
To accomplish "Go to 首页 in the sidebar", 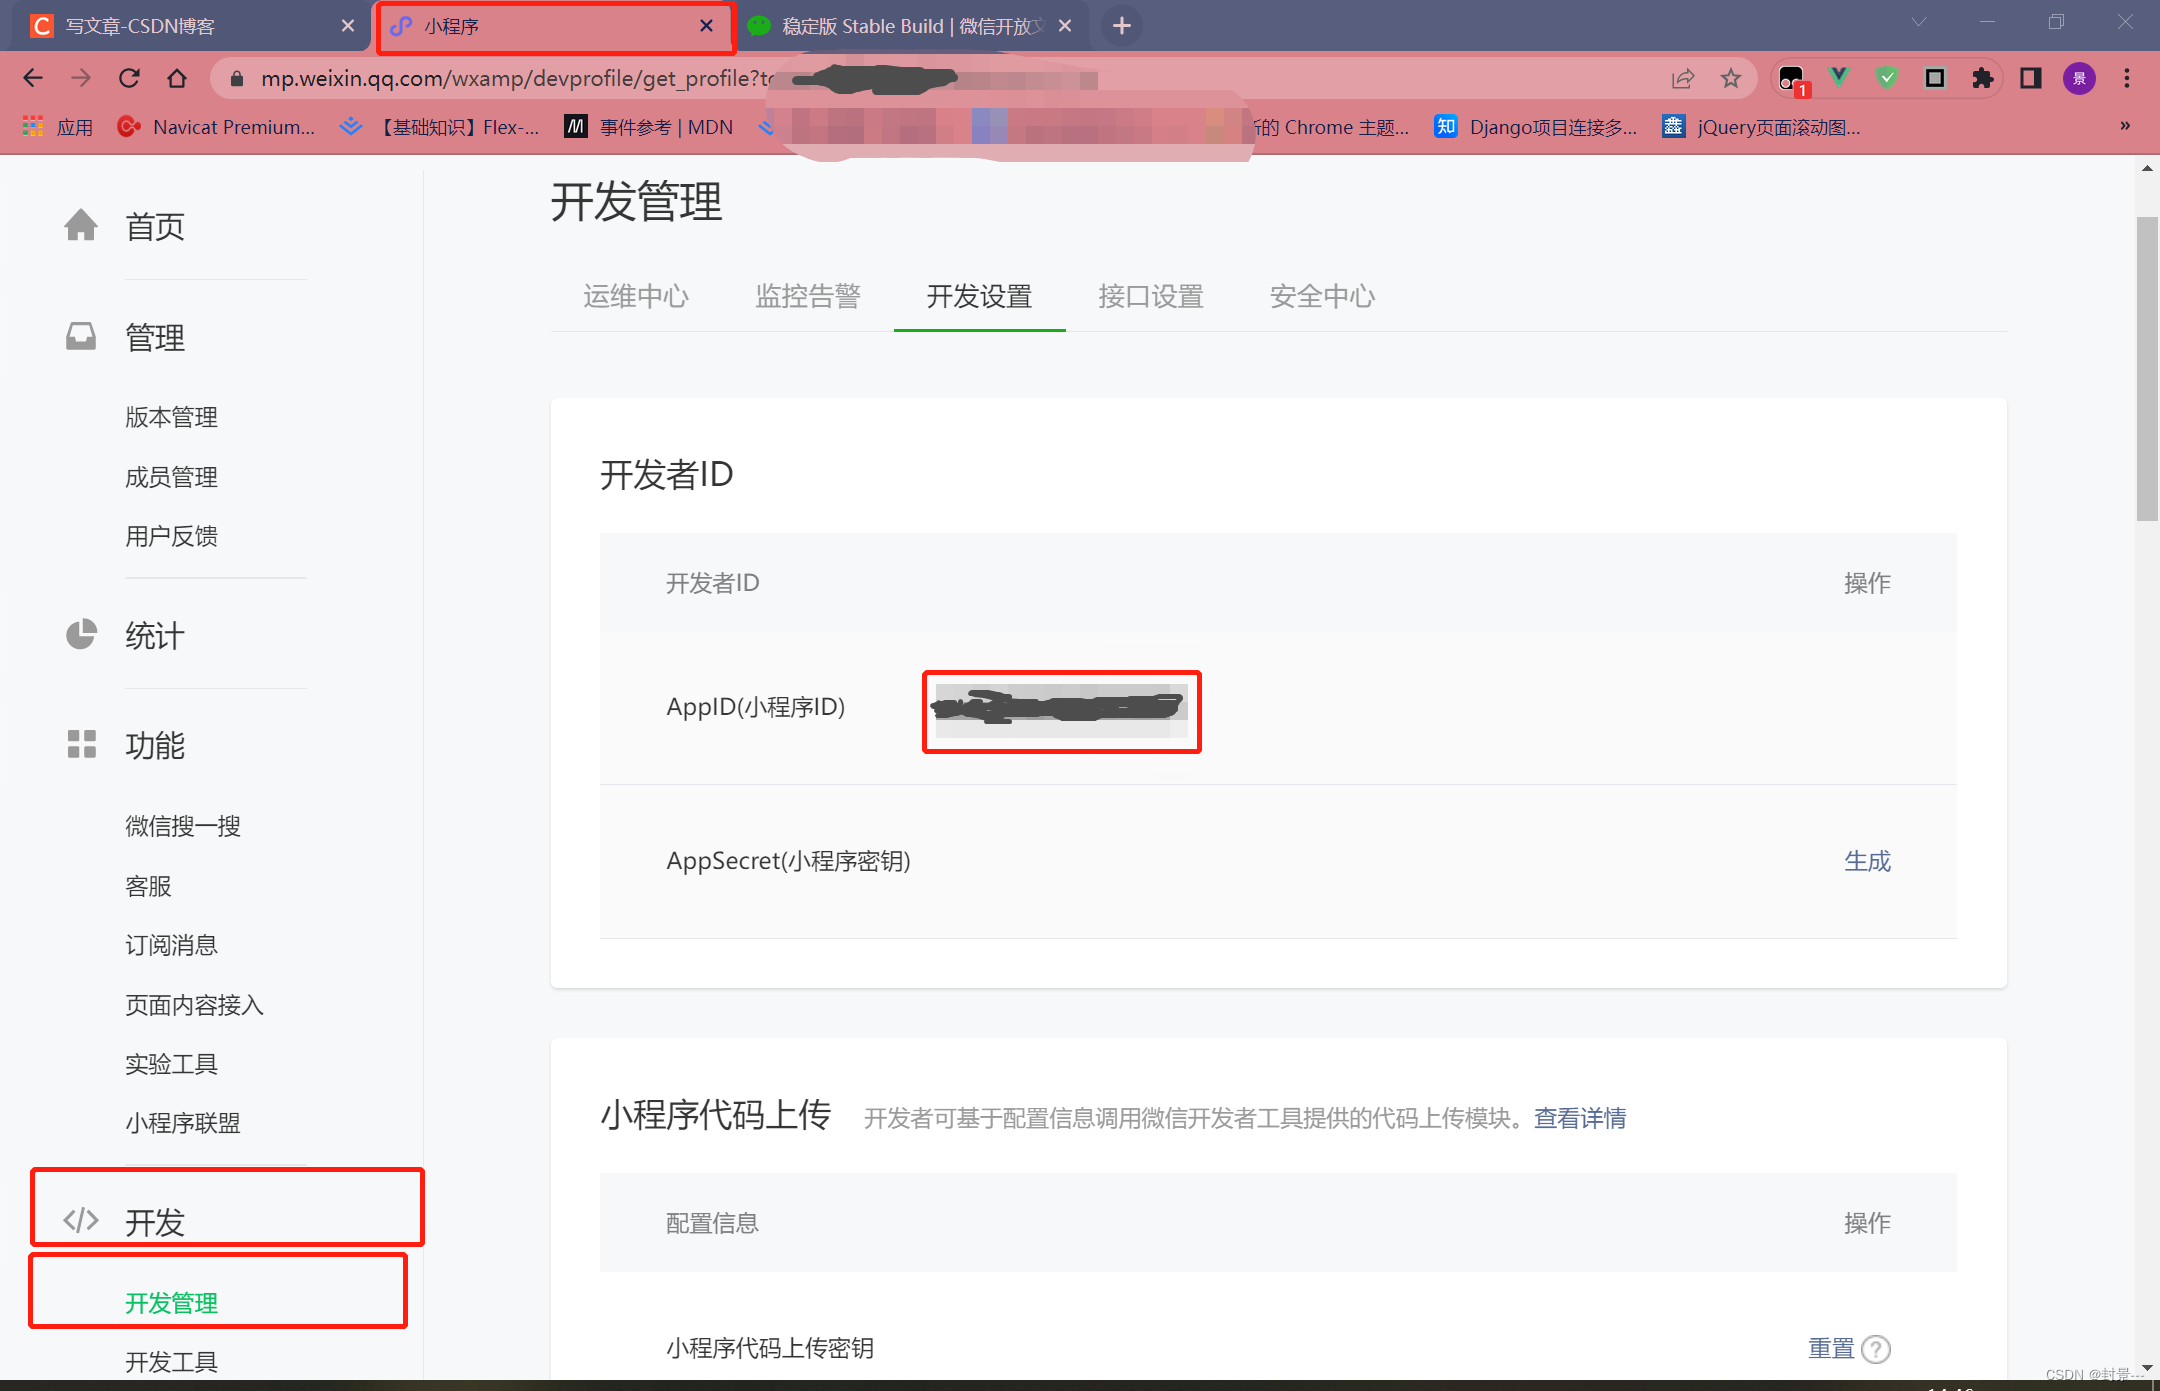I will (x=155, y=226).
